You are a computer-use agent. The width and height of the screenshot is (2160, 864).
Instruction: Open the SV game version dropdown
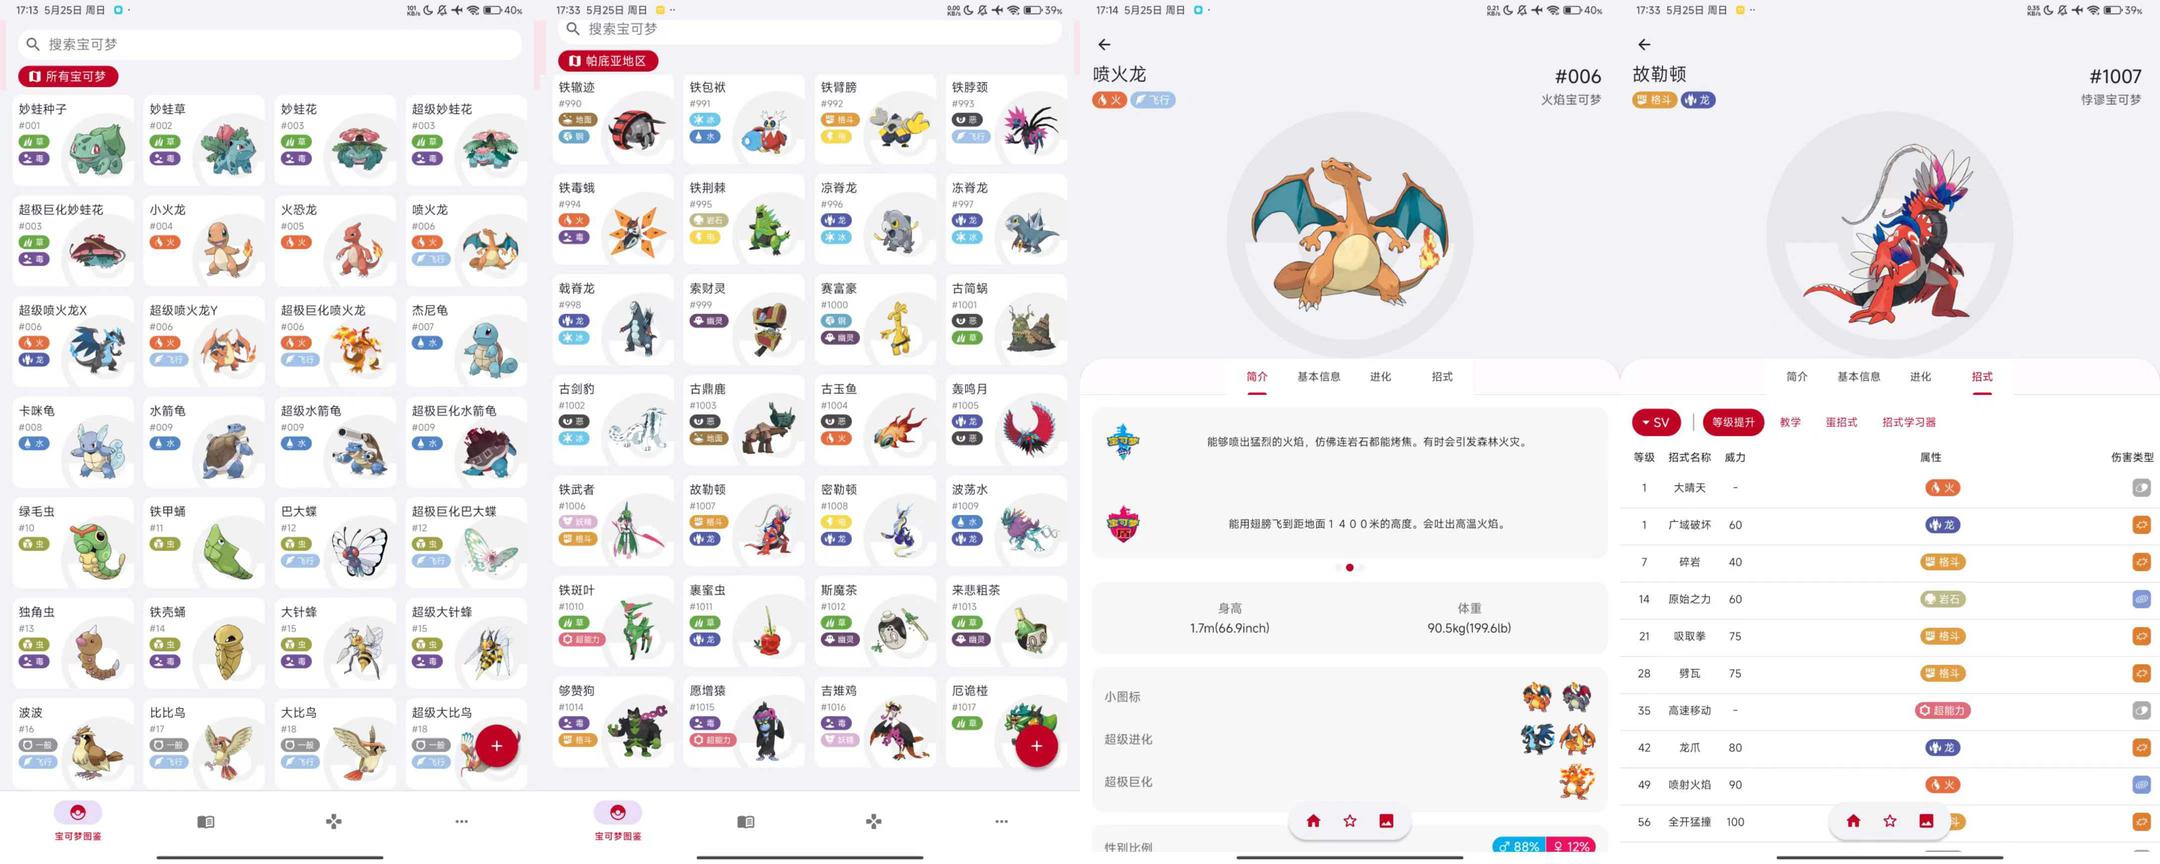1656,422
